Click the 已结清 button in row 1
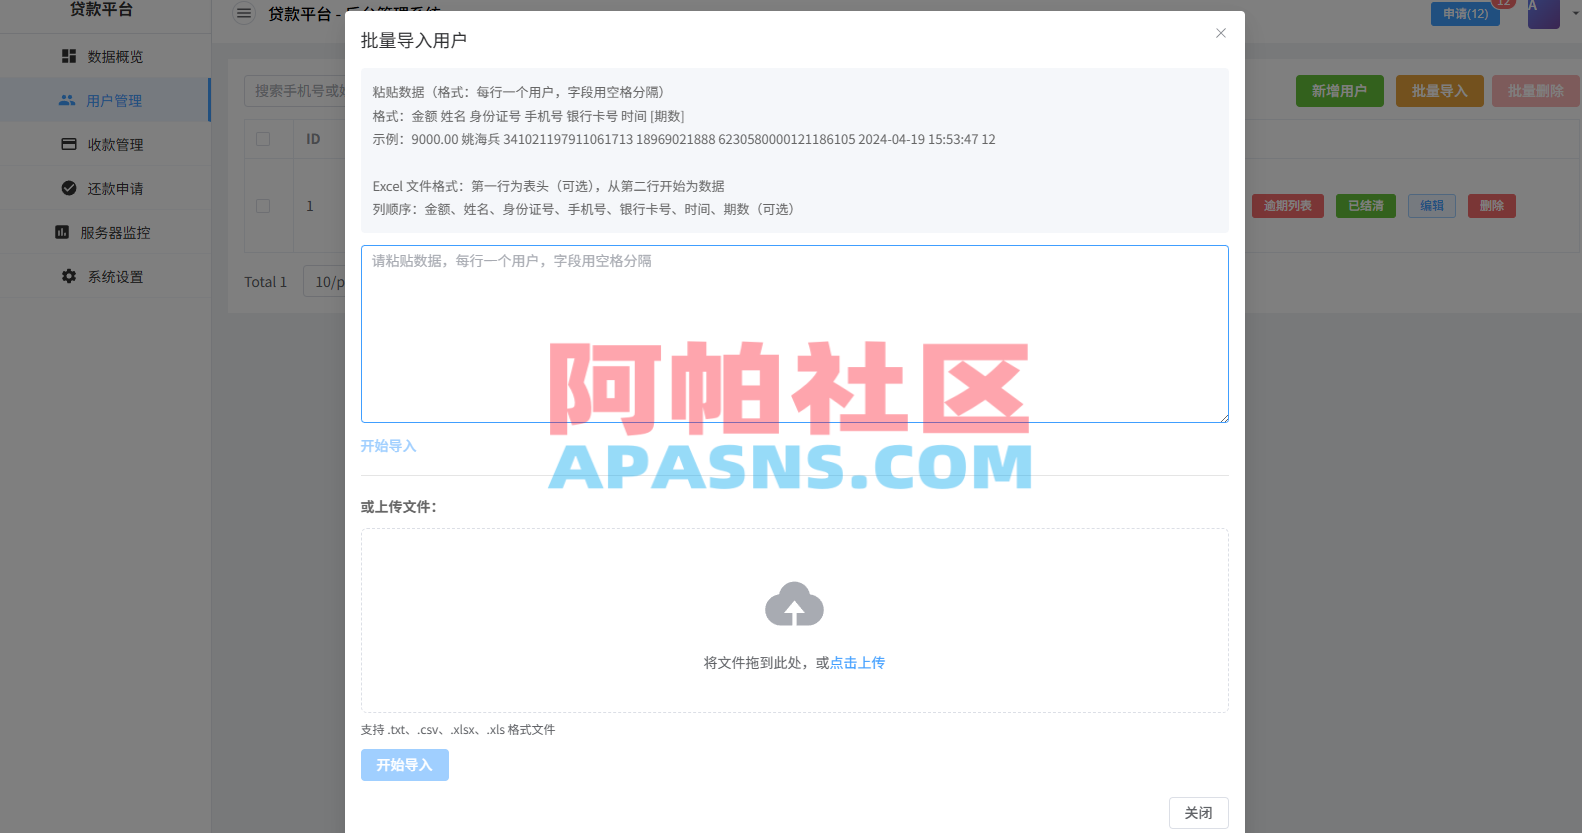The height and width of the screenshot is (833, 1582). (1366, 206)
